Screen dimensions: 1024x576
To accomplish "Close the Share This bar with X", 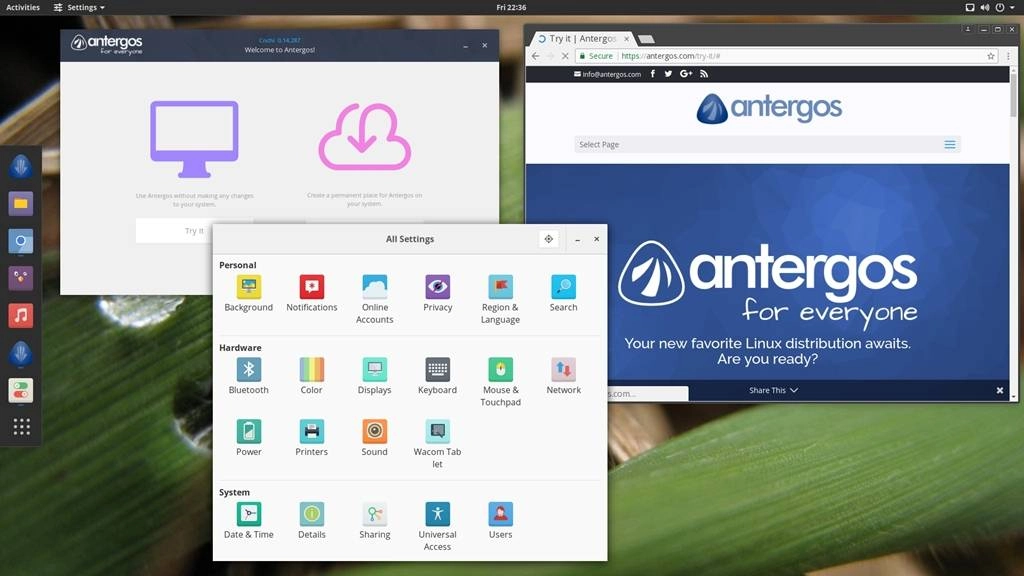I will point(999,391).
